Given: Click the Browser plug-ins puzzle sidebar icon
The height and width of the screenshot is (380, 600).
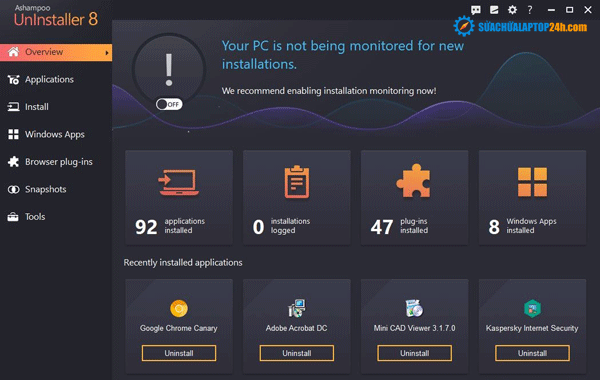Looking at the screenshot, I should click(x=13, y=162).
